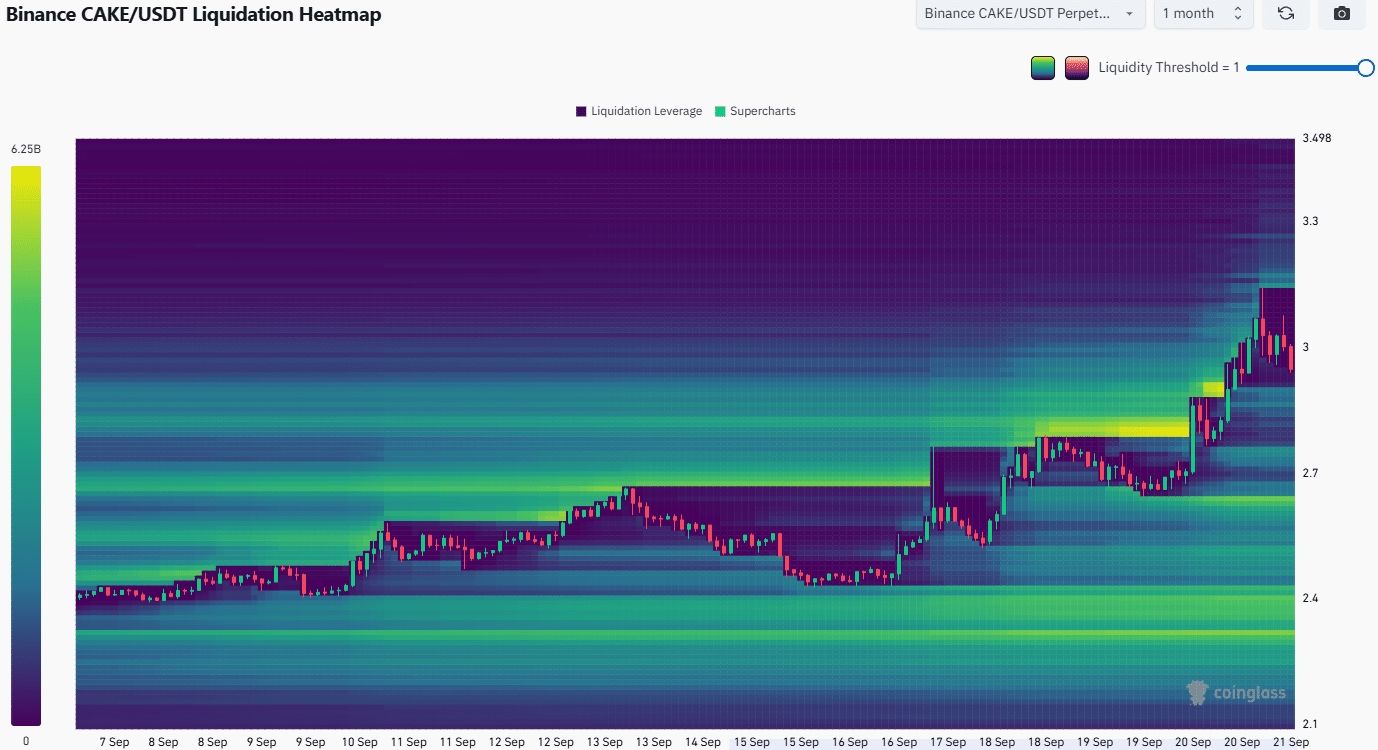Click the Binance CAKE/USDT Liquidation Heatmap title

click(x=194, y=14)
